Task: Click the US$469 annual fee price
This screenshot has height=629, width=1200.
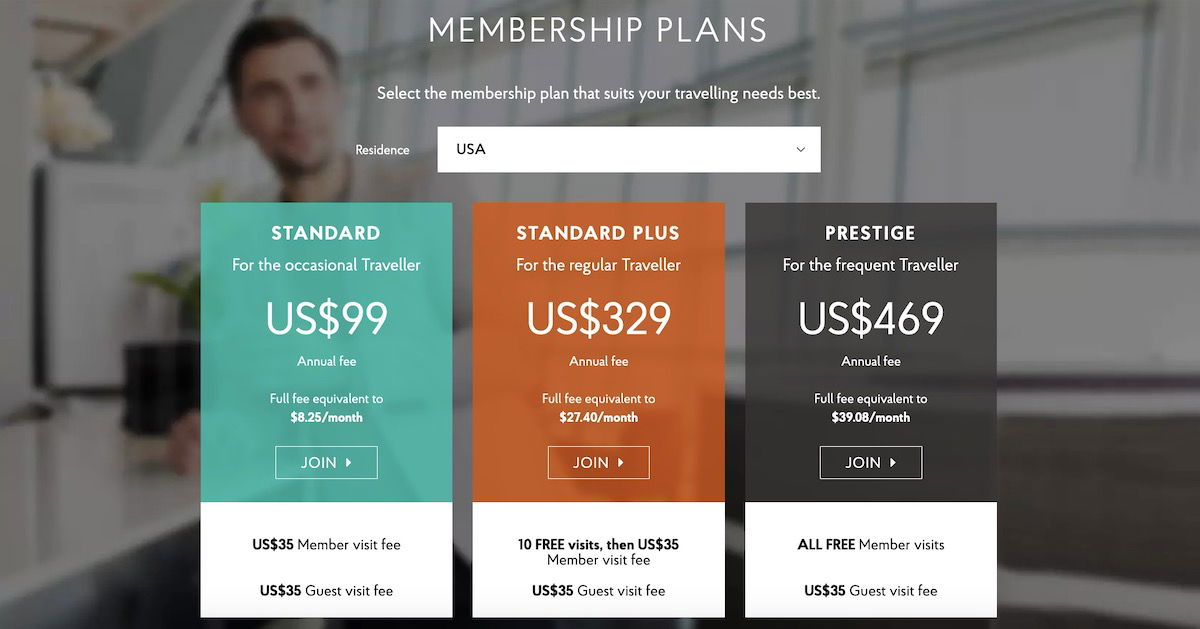Action: (871, 318)
